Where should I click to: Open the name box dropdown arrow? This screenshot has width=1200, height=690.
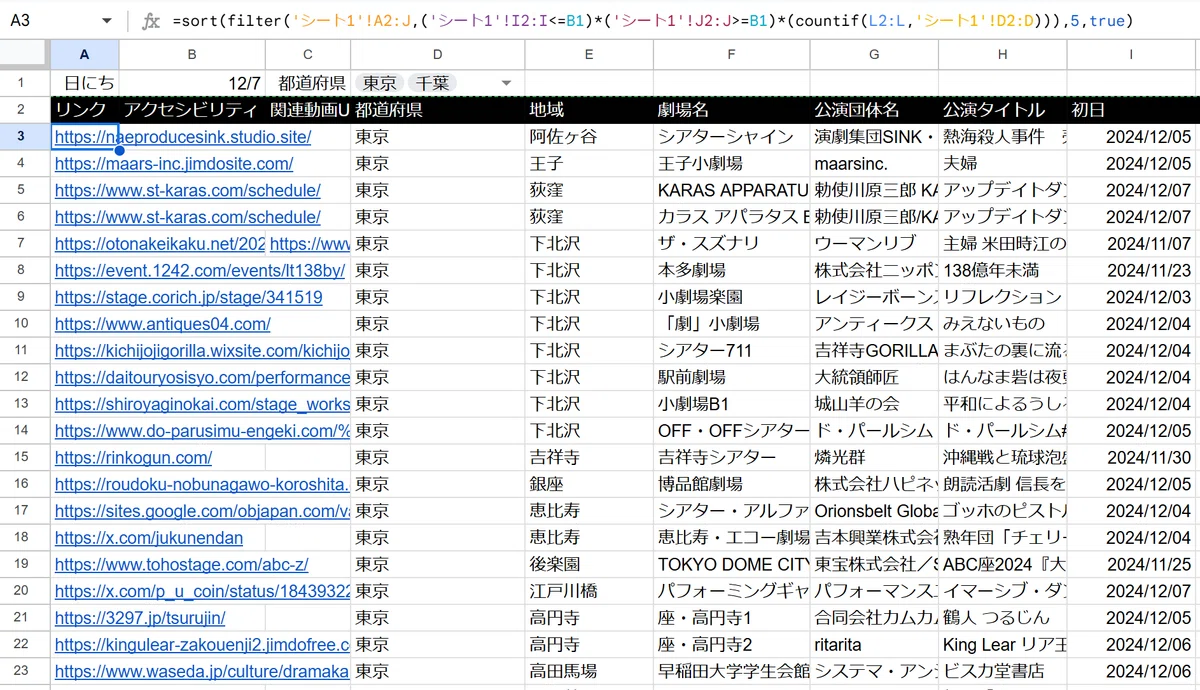pyautogui.click(x=107, y=21)
